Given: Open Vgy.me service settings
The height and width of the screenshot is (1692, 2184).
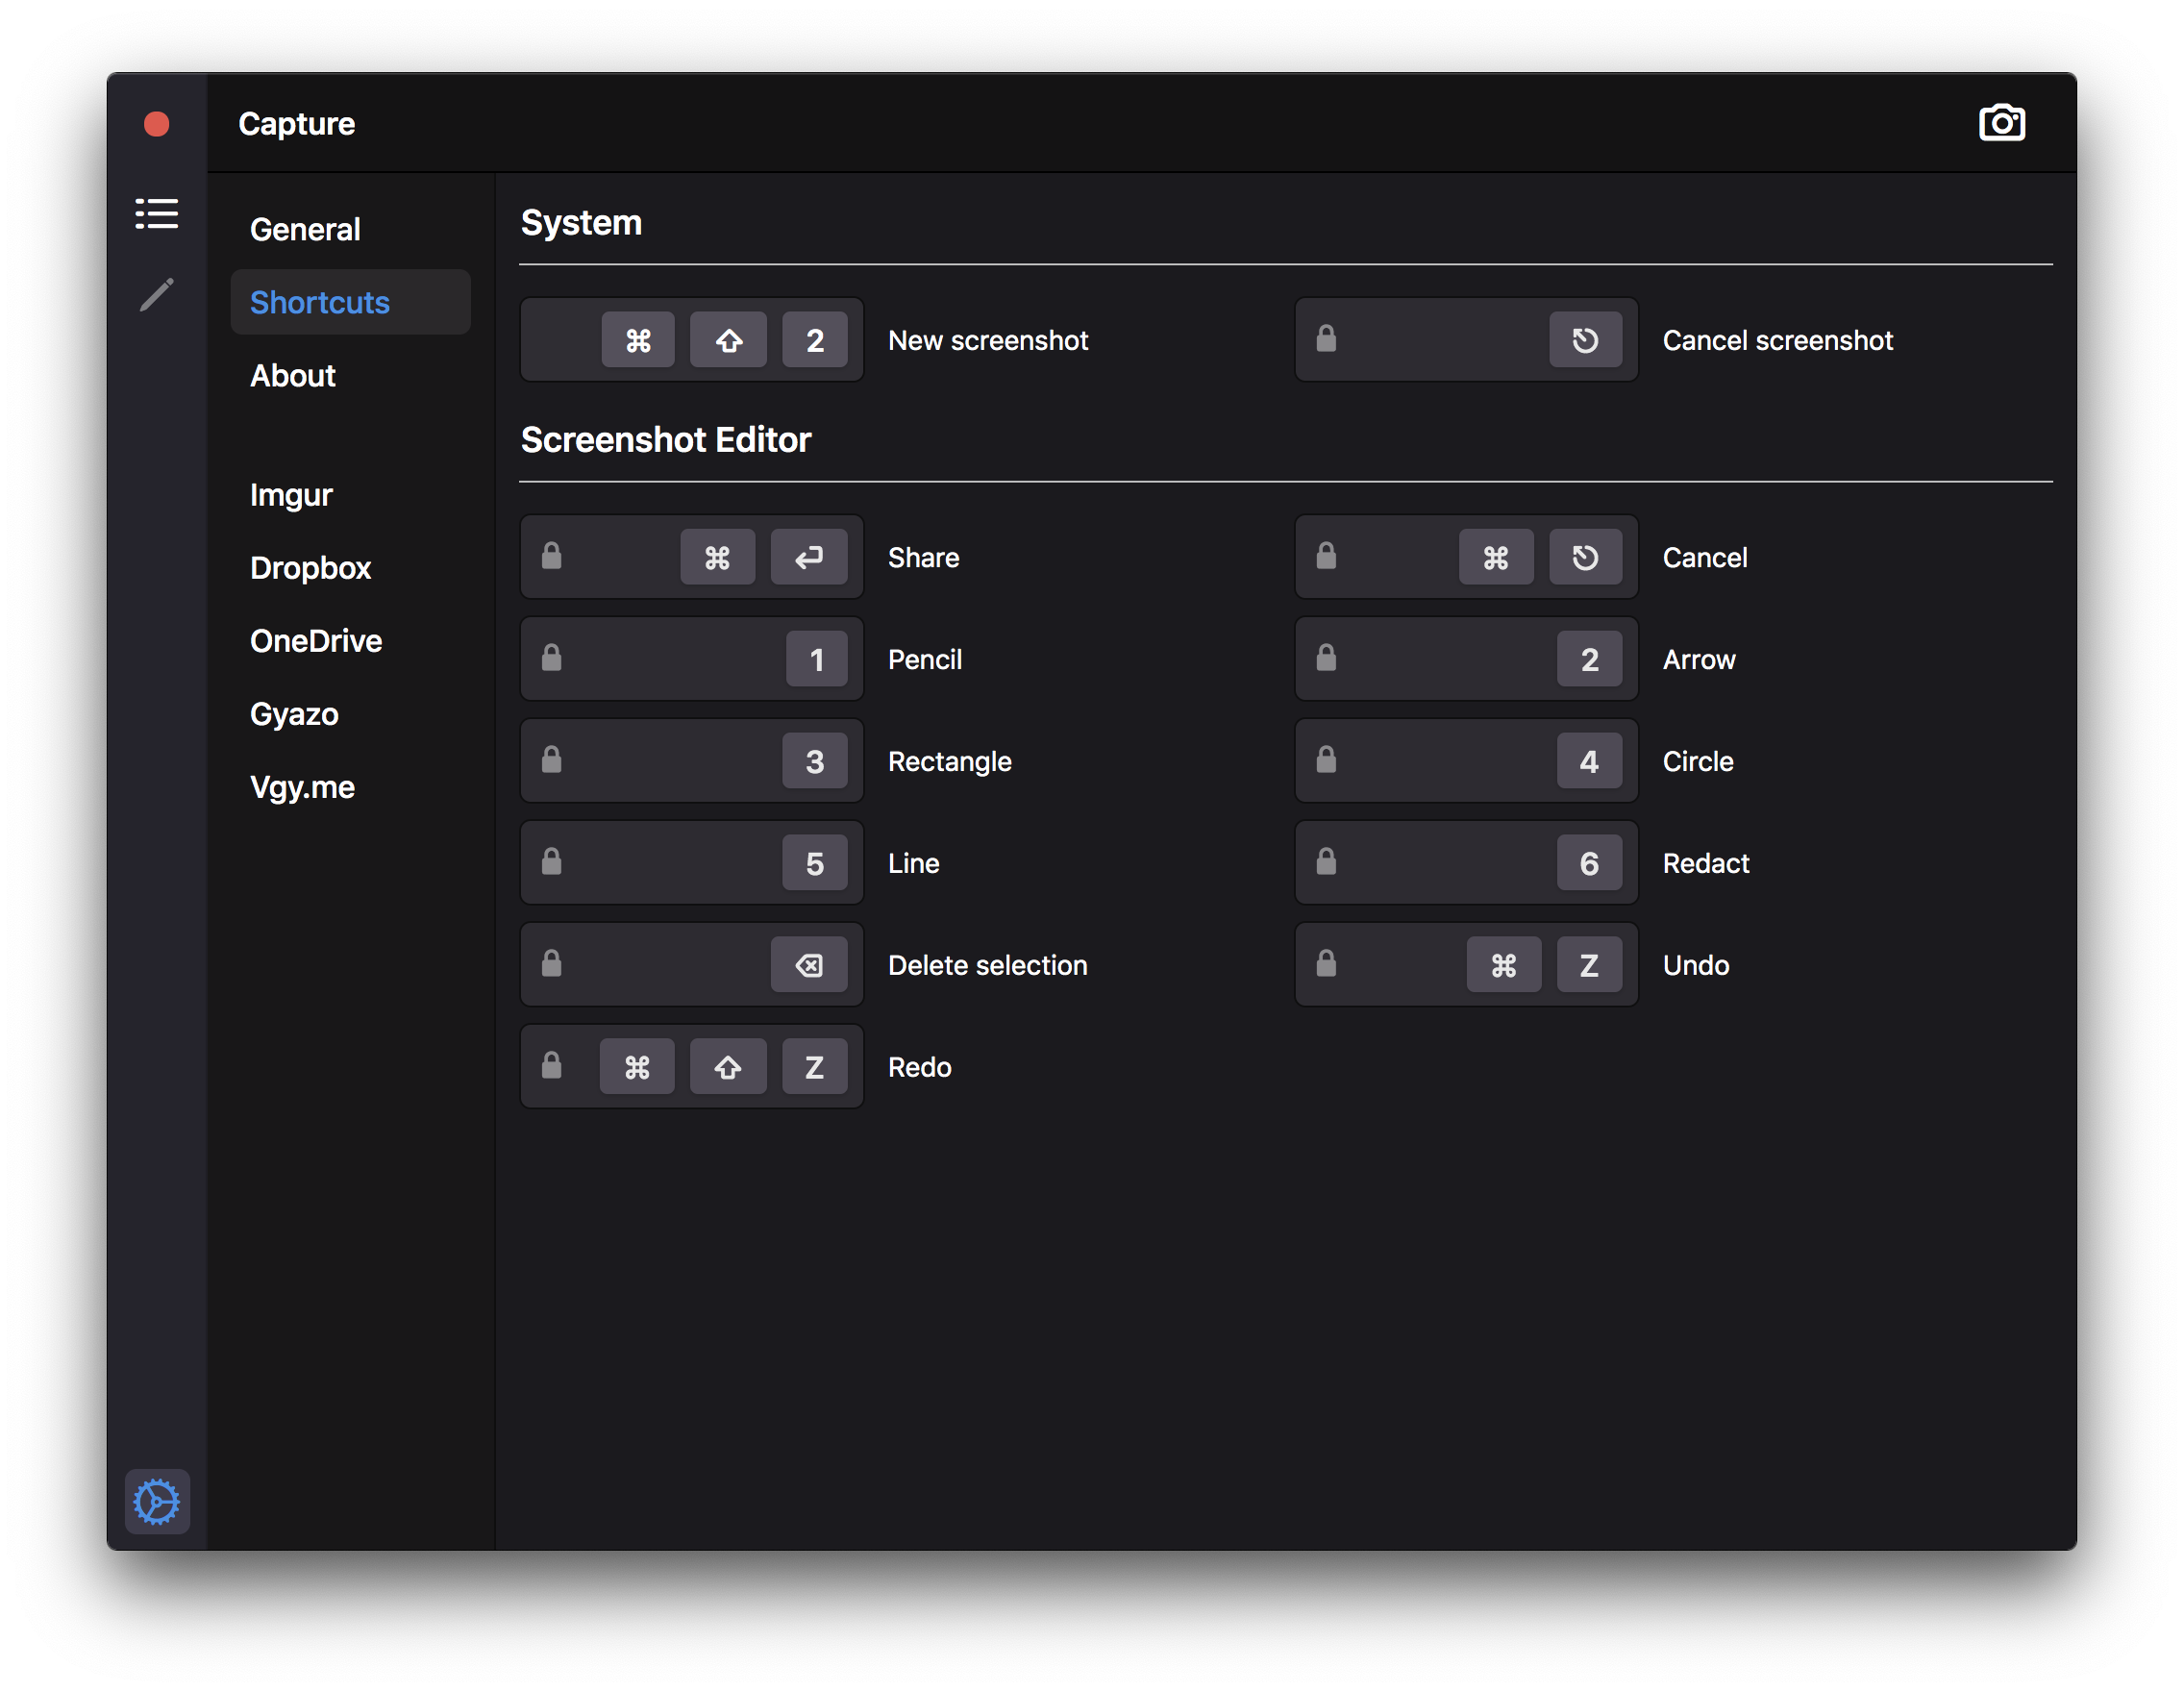Looking at the screenshot, I should tap(302, 787).
